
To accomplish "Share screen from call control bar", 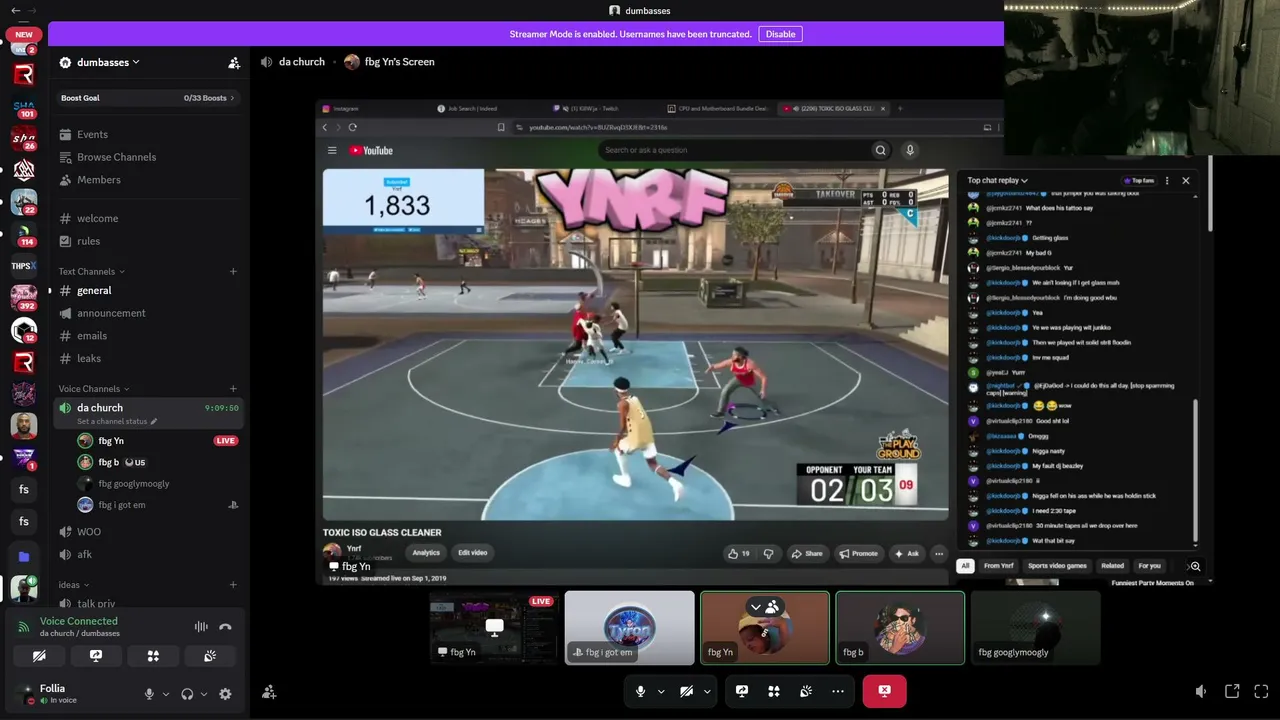I will tap(742, 691).
